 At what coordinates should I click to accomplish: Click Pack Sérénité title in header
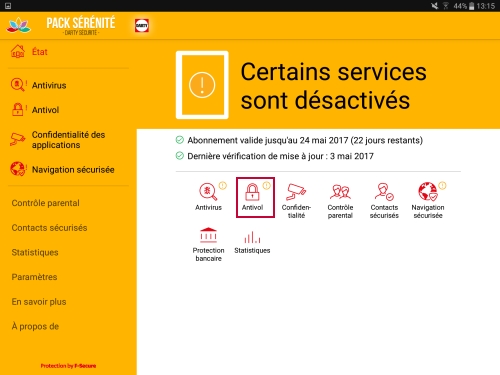pos(81,23)
